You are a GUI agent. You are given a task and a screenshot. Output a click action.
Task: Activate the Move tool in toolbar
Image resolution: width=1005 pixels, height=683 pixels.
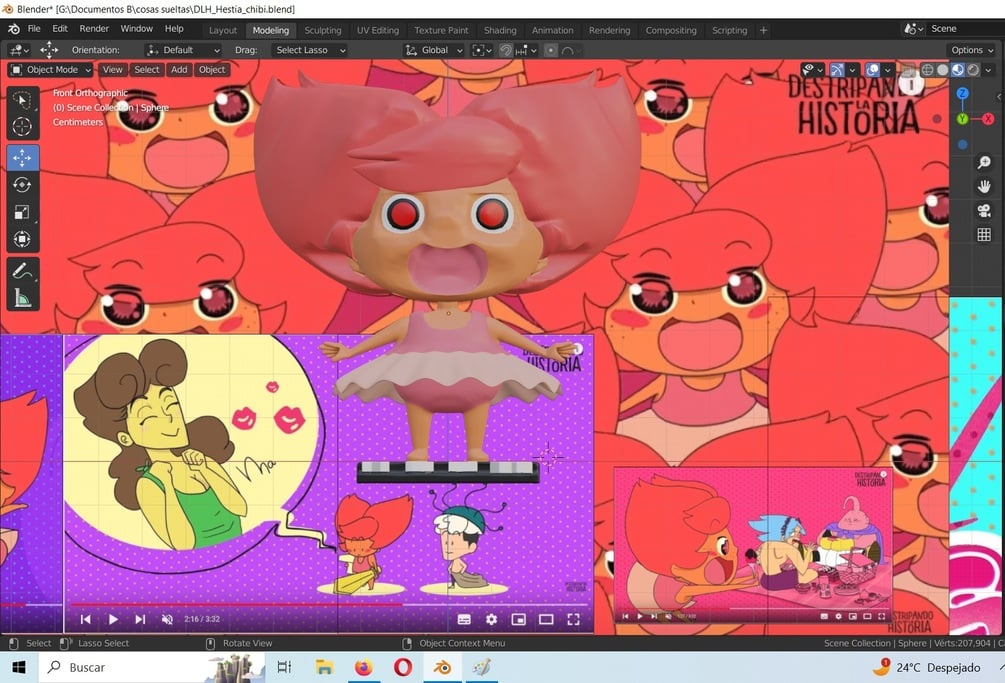point(22,158)
